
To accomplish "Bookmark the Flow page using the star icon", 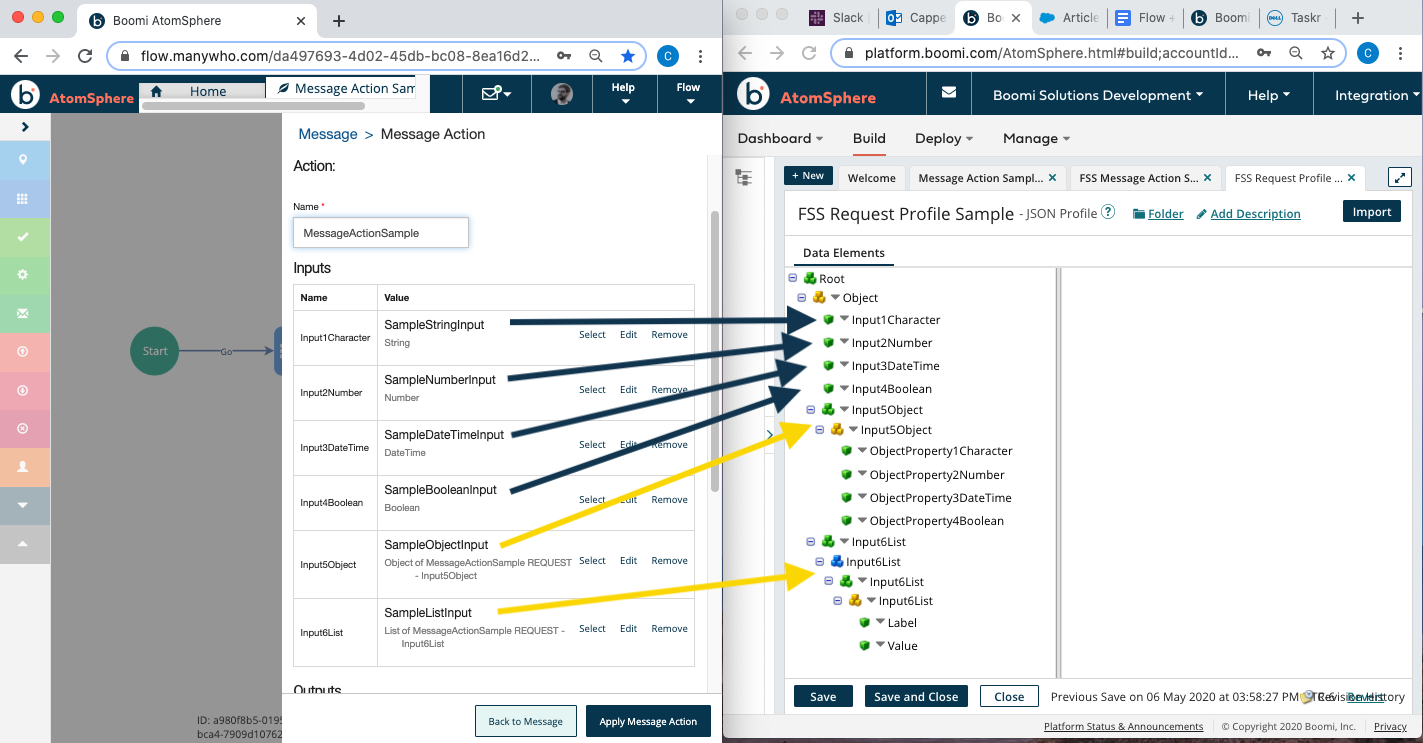I will coord(627,56).
